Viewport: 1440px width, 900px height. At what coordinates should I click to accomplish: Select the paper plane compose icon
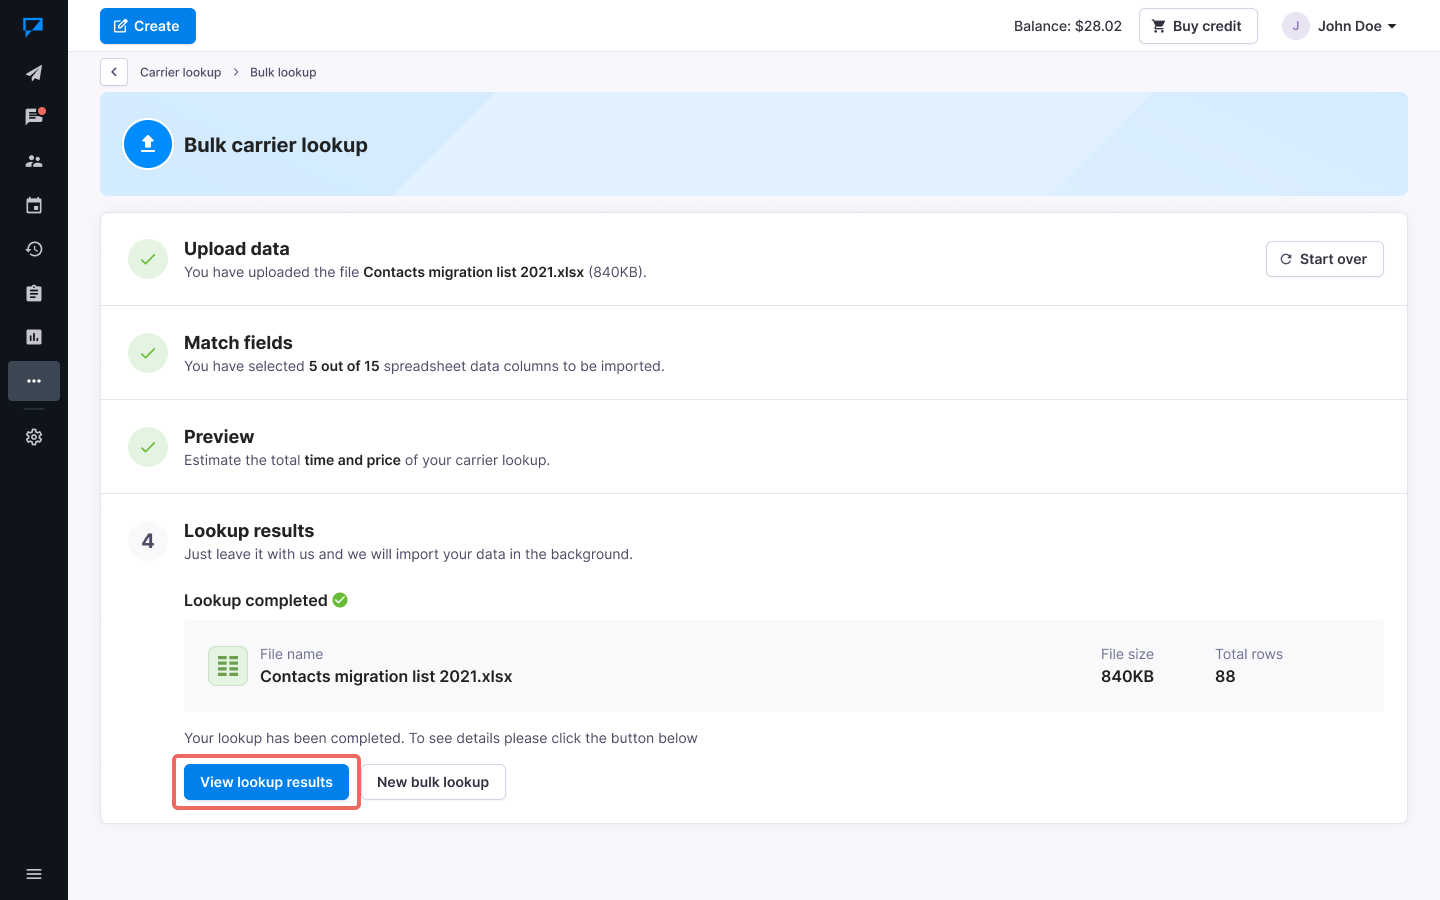[x=34, y=72]
